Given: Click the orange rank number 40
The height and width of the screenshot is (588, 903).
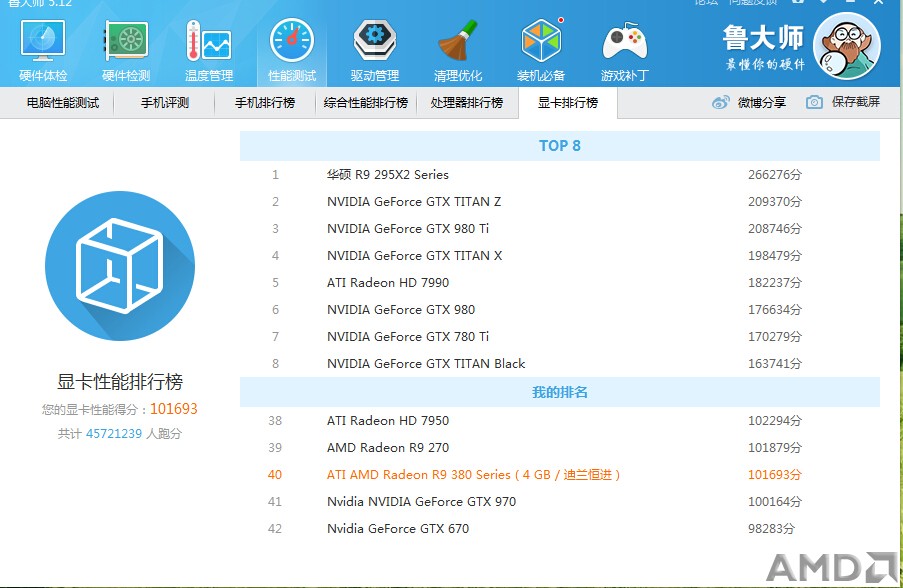Looking at the screenshot, I should click(275, 475).
